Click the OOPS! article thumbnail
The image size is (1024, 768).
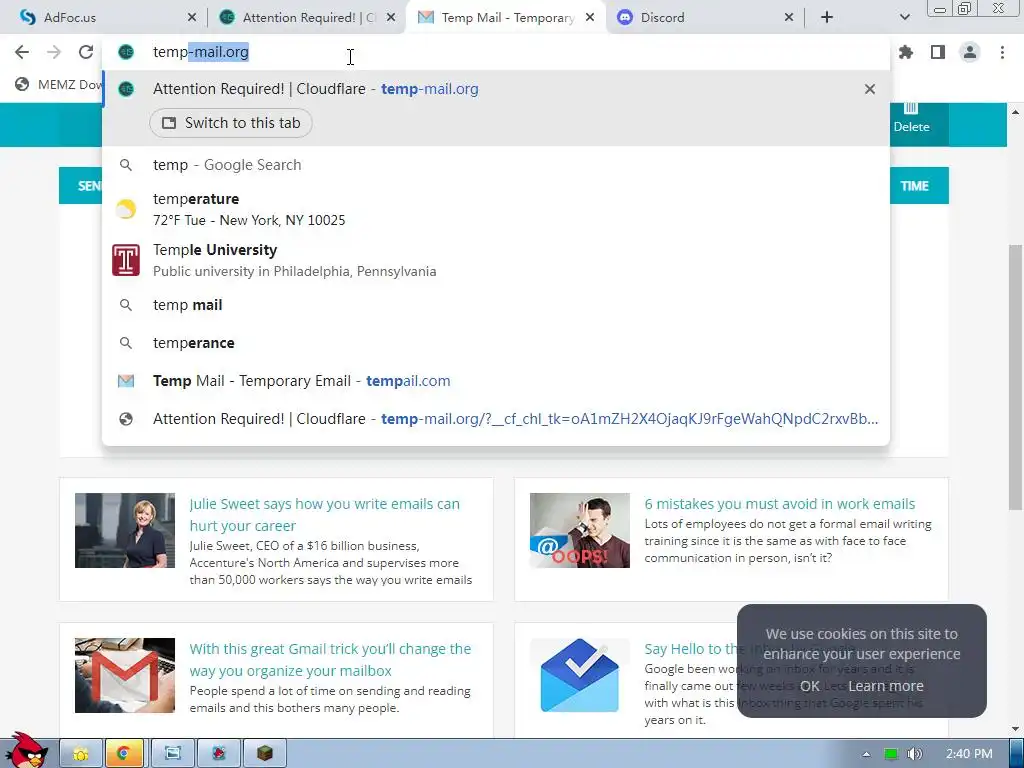click(580, 530)
